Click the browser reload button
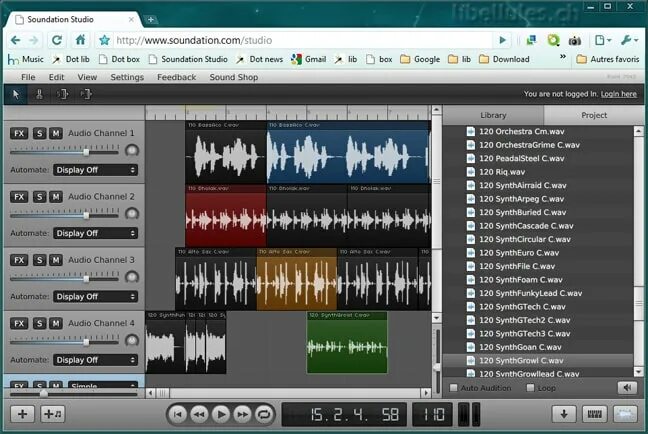Viewport: 648px width, 434px height. point(57,40)
